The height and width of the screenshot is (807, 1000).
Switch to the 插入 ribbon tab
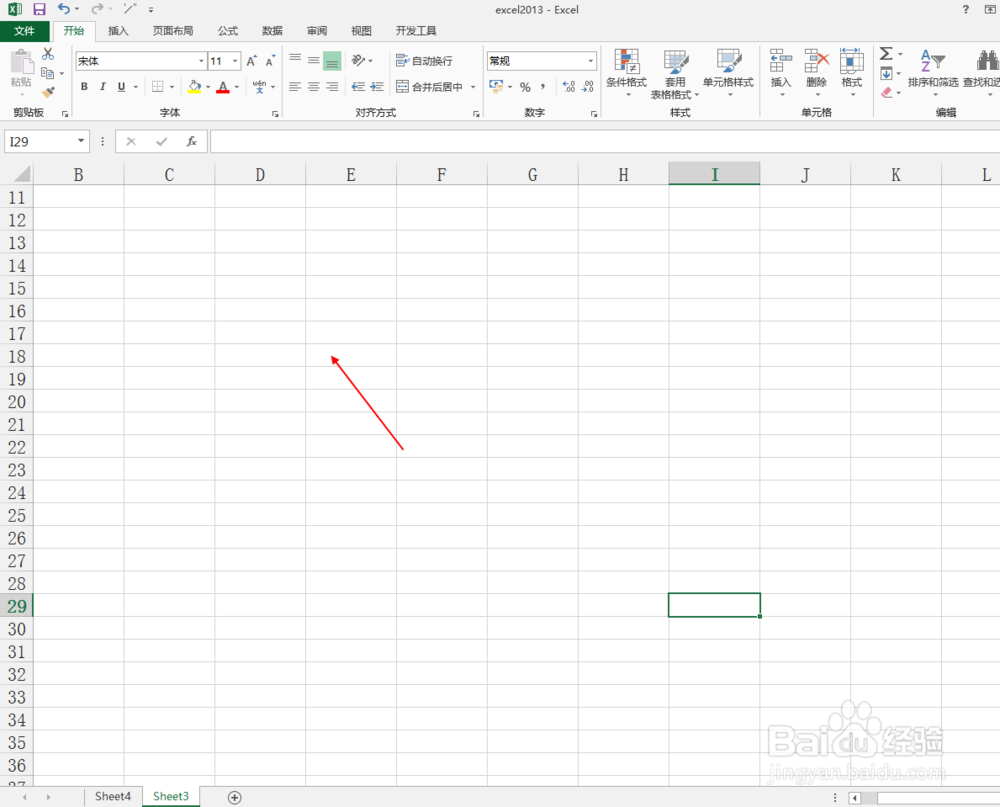click(118, 30)
